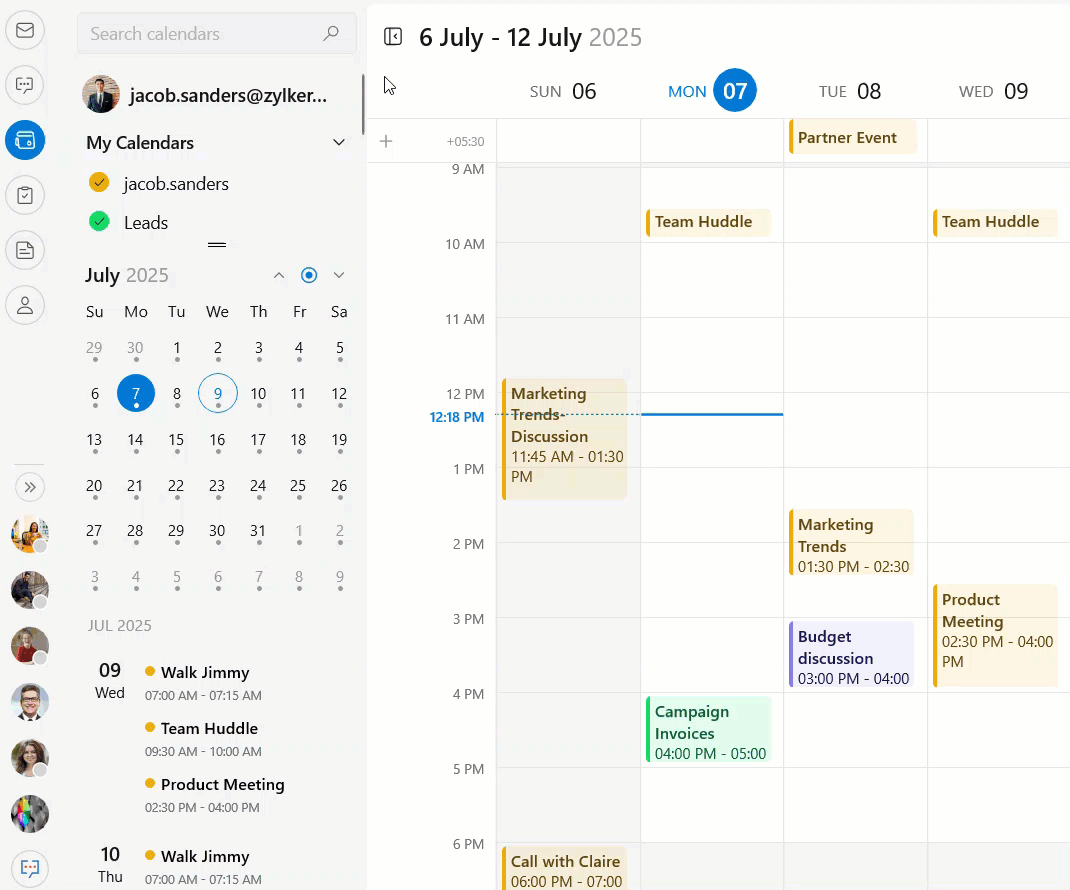Open Walk Jimmy agenda item on 09 Wed
The image size is (1070, 890).
point(205,683)
